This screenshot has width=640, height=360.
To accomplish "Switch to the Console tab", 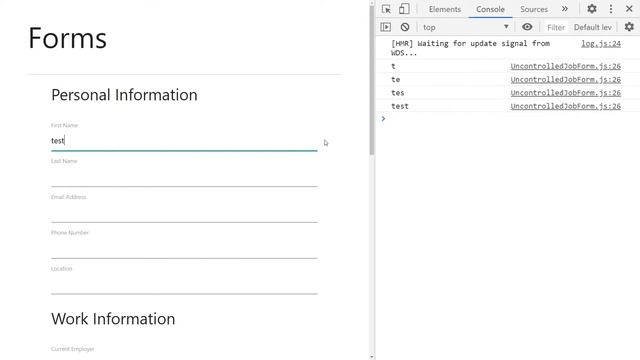I will point(490,9).
